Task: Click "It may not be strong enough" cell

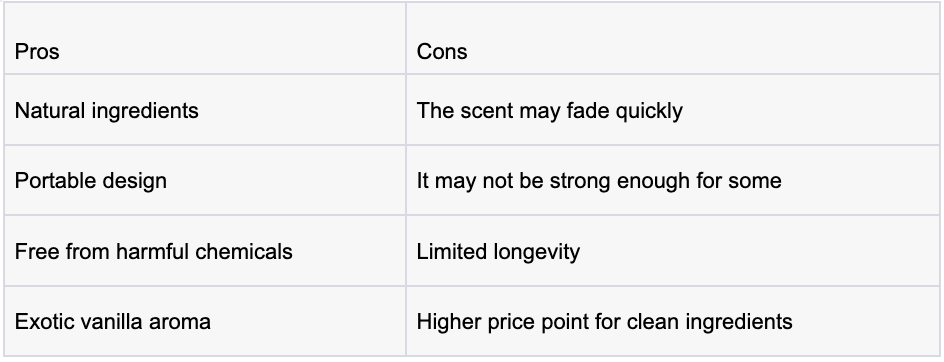Action: (672, 180)
